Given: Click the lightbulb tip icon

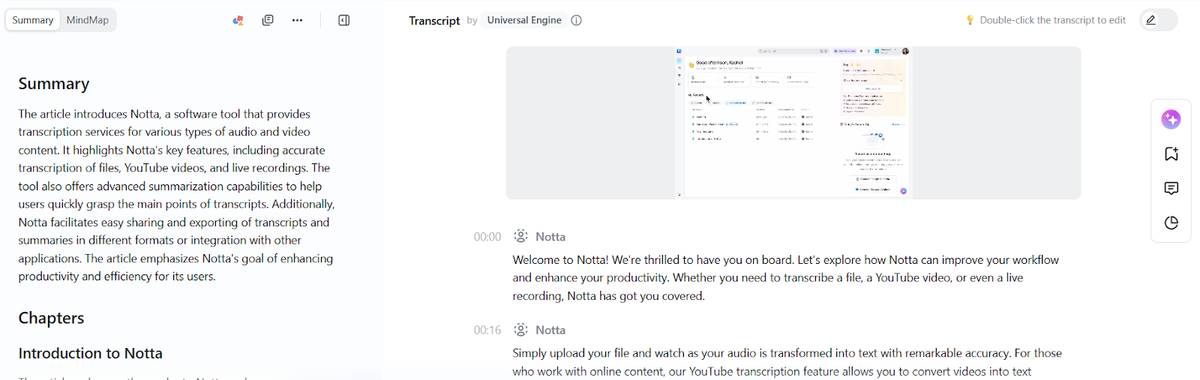Looking at the screenshot, I should click(x=970, y=20).
